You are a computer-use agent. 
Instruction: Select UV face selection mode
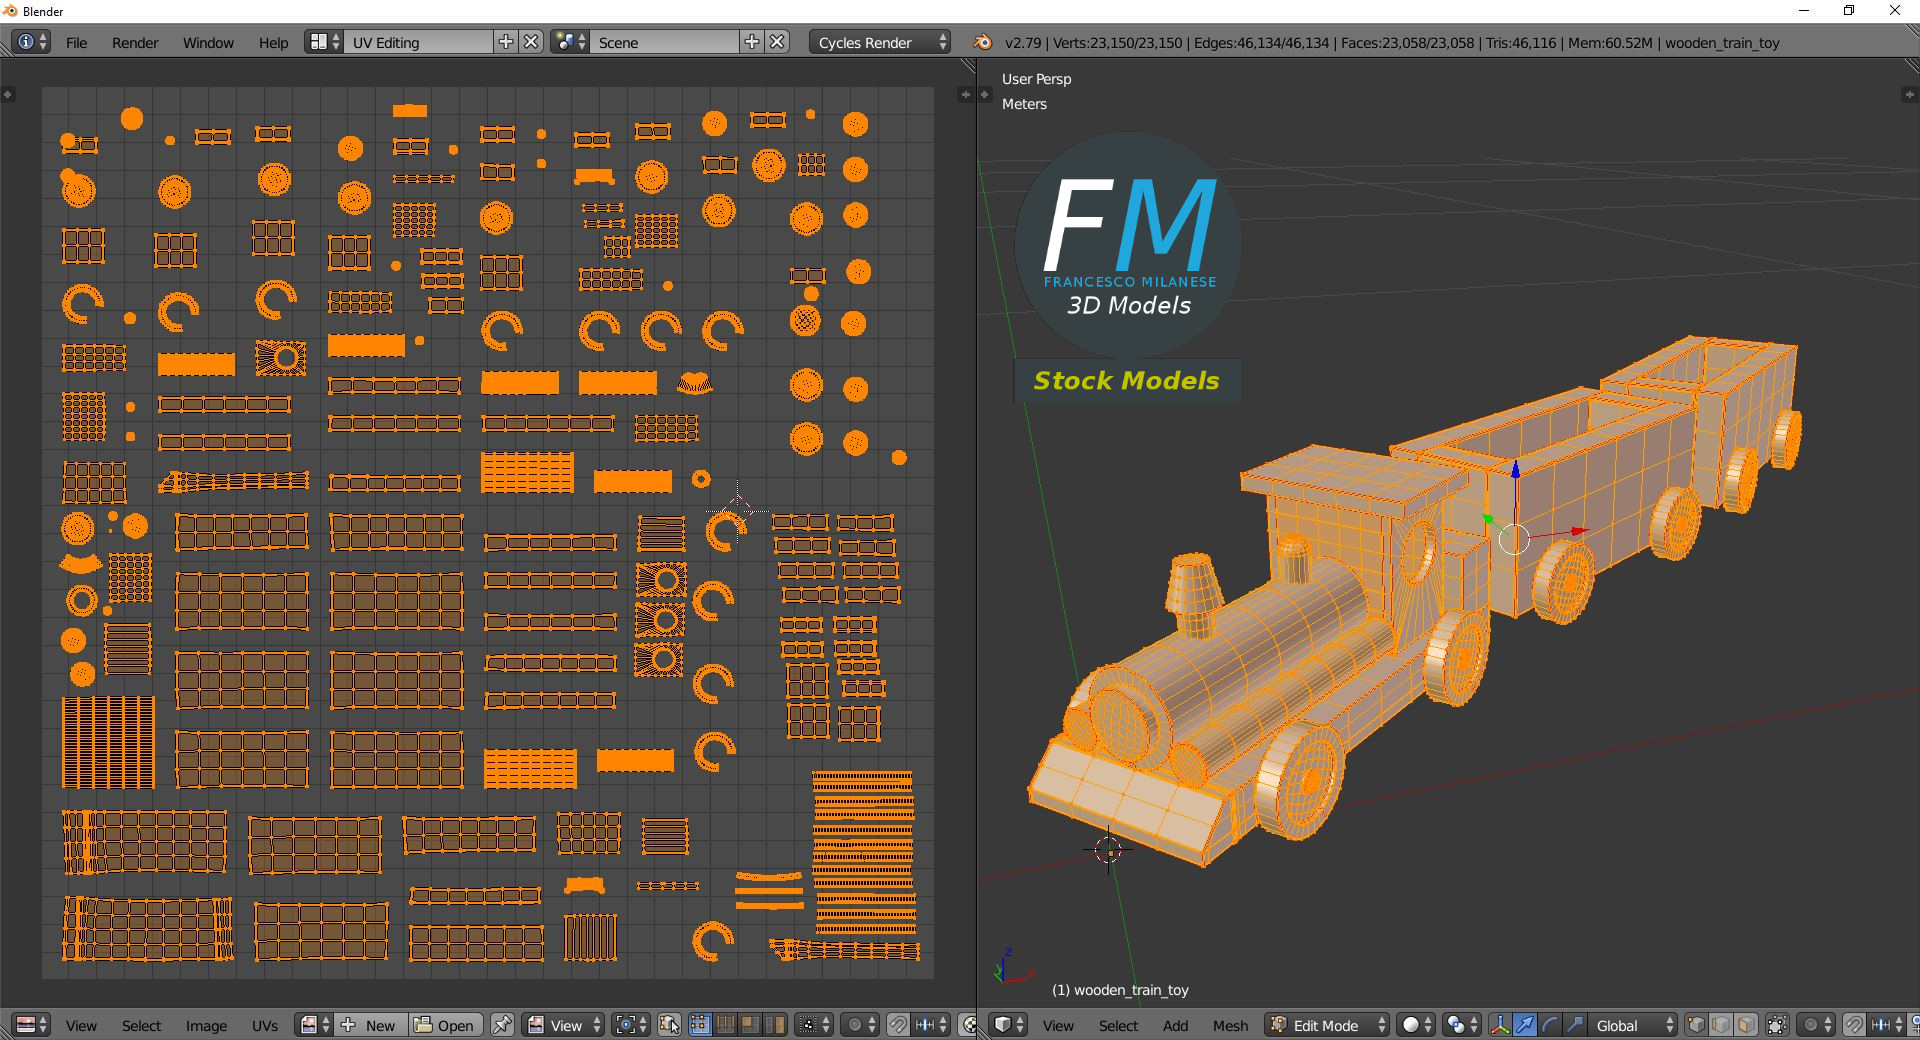click(x=750, y=1025)
